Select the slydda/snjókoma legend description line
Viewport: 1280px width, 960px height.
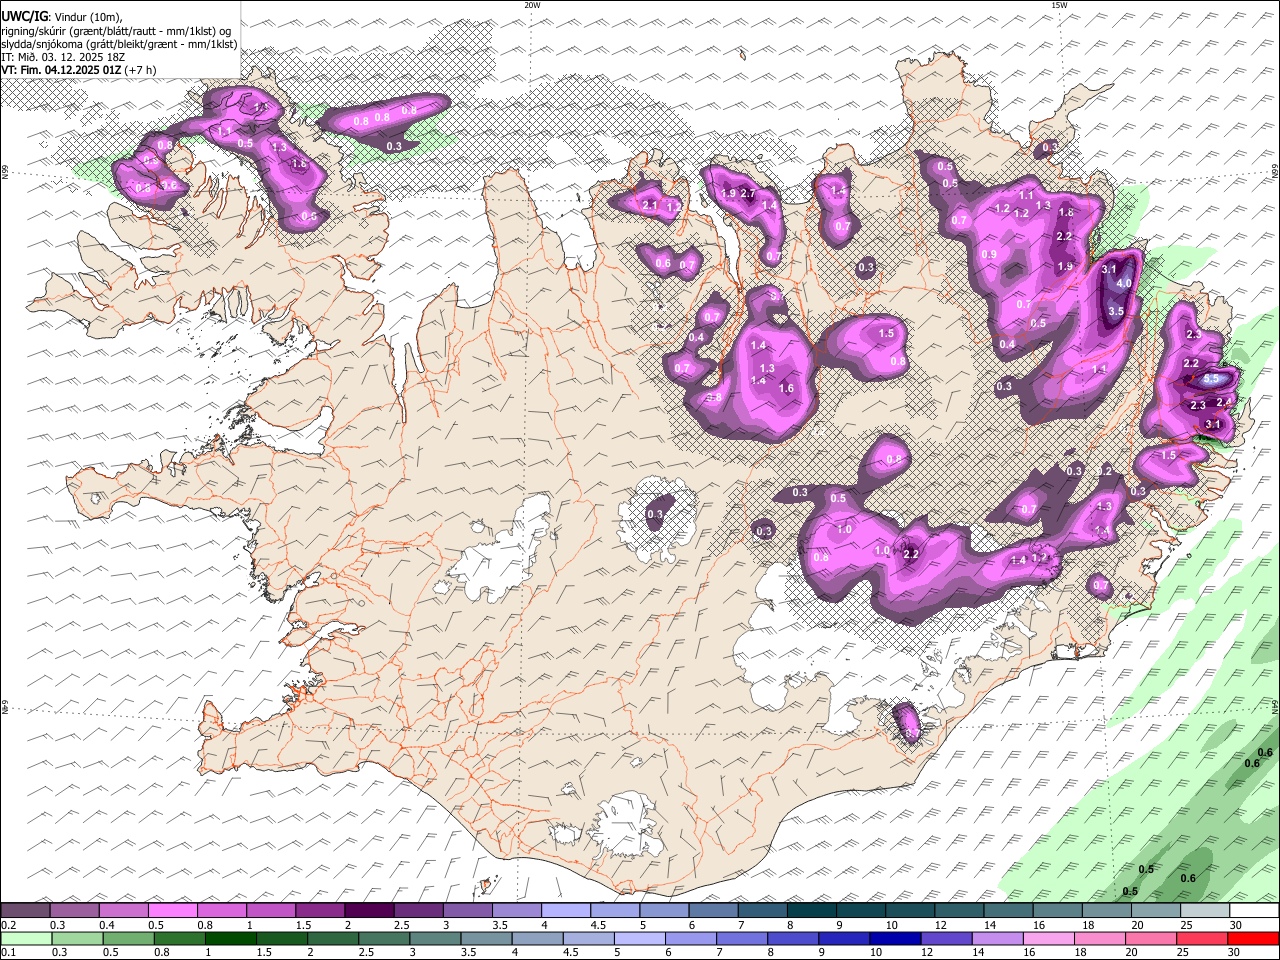pos(119,44)
